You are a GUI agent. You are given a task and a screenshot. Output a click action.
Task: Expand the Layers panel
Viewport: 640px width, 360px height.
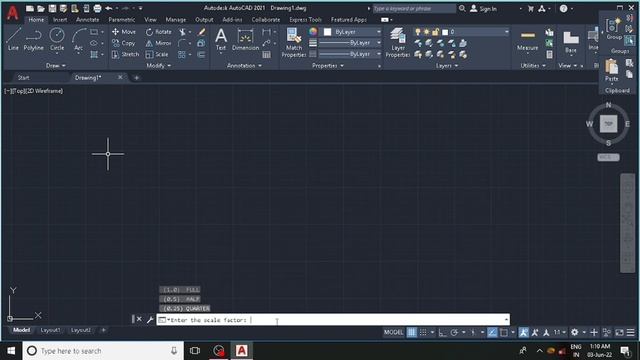click(447, 65)
